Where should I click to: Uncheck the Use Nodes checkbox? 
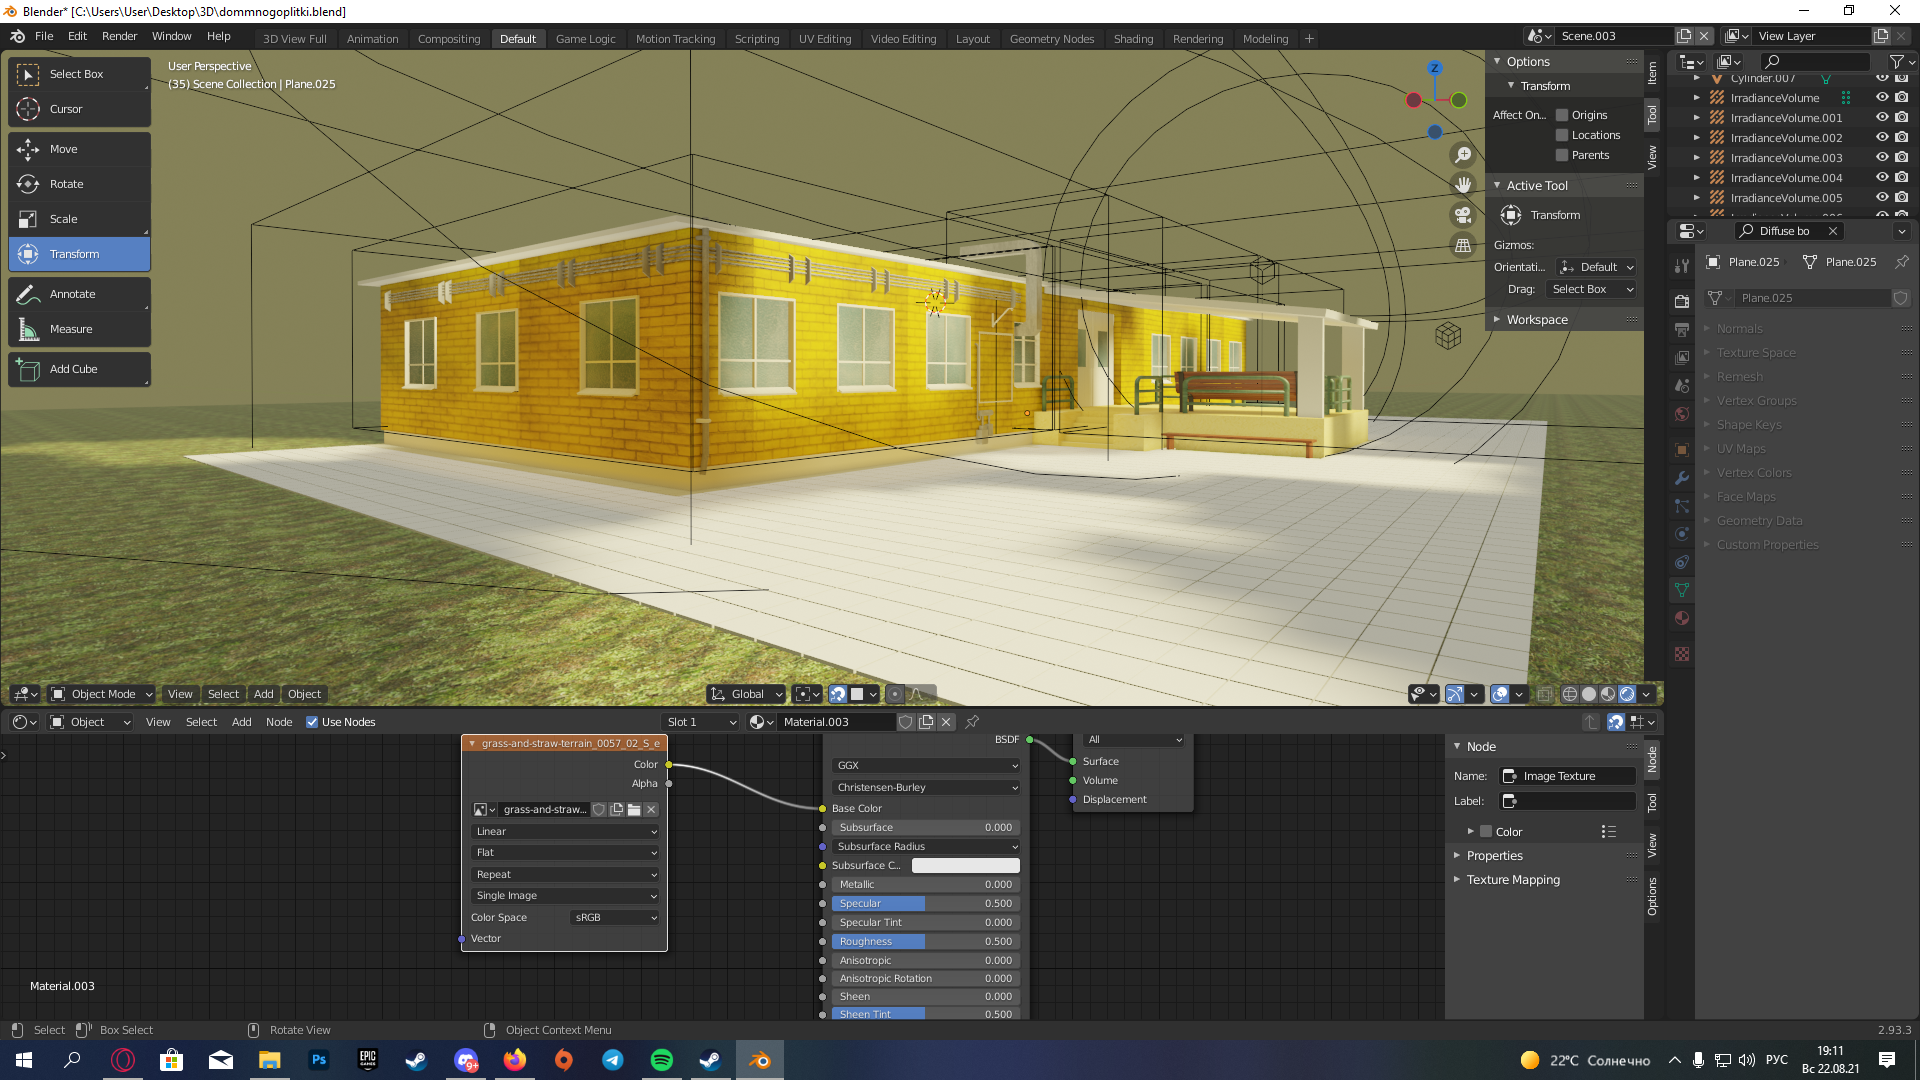[x=312, y=722]
